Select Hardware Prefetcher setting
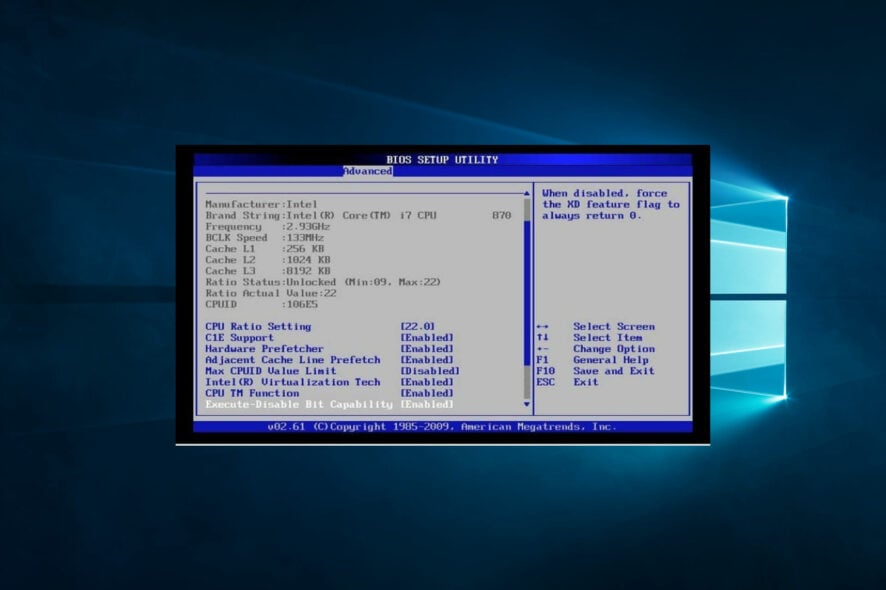The height and width of the screenshot is (590, 886). (x=264, y=349)
